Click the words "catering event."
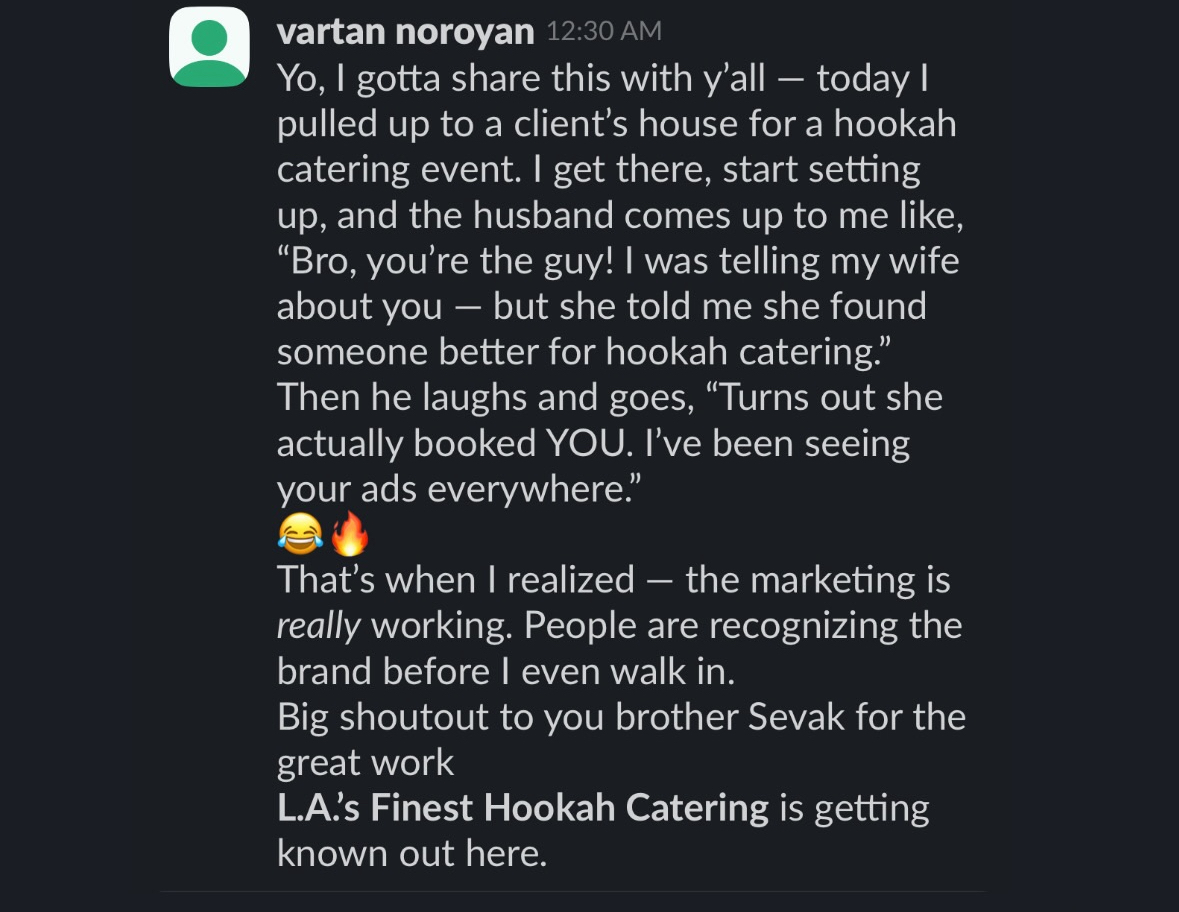 pyautogui.click(x=399, y=169)
